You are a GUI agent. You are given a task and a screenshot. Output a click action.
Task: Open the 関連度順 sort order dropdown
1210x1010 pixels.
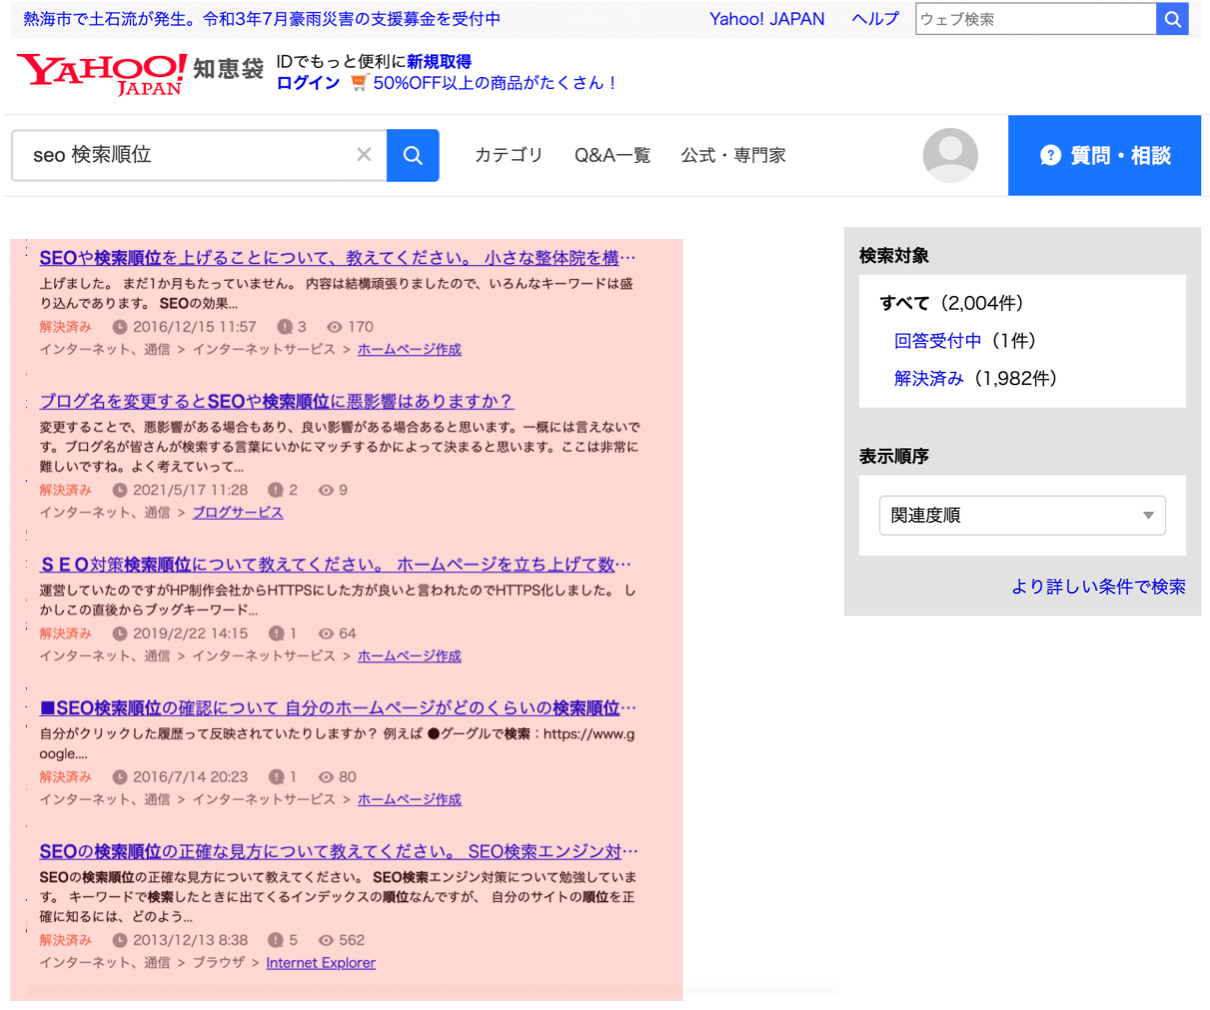(1021, 515)
